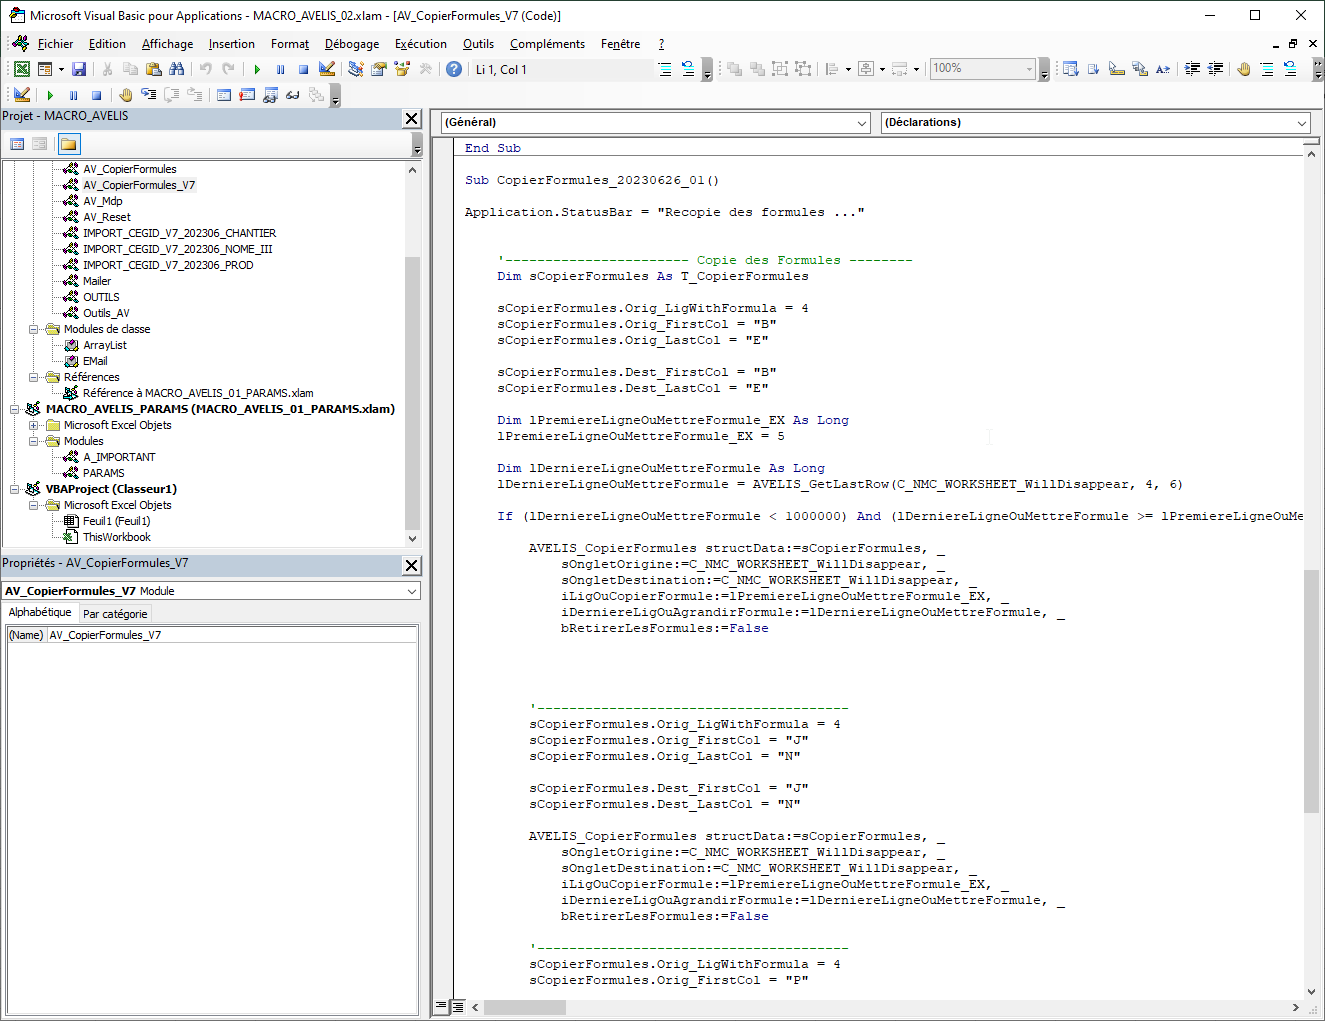This screenshot has width=1325, height=1021.
Task: Click the Indent icon in Edit toolbar
Action: tap(1193, 69)
